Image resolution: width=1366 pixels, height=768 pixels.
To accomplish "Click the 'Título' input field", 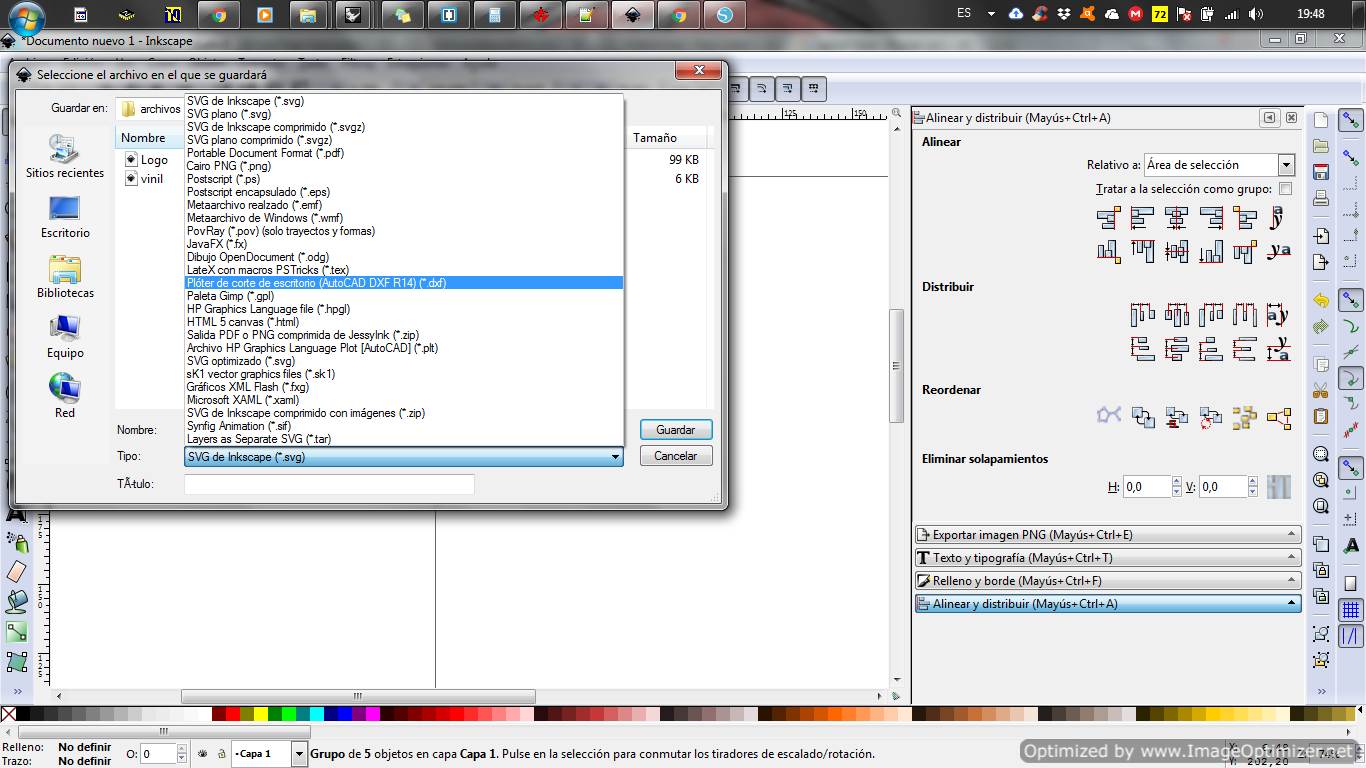I will click(329, 484).
